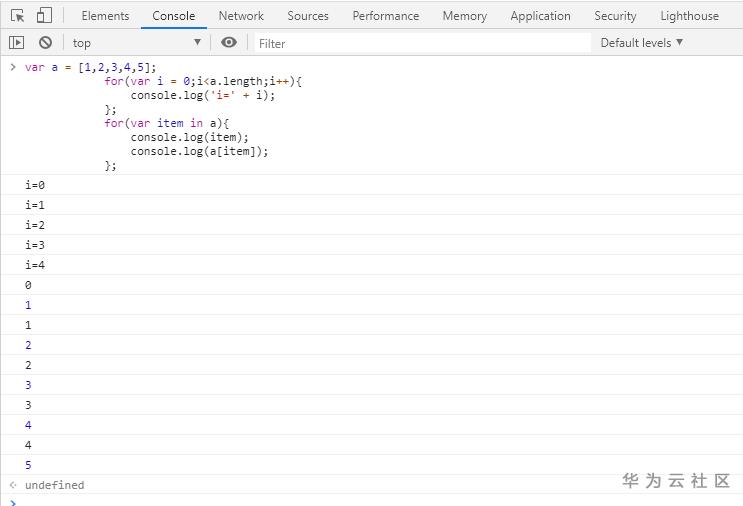
Task: Show the console sidebar panel
Action: click(16, 42)
